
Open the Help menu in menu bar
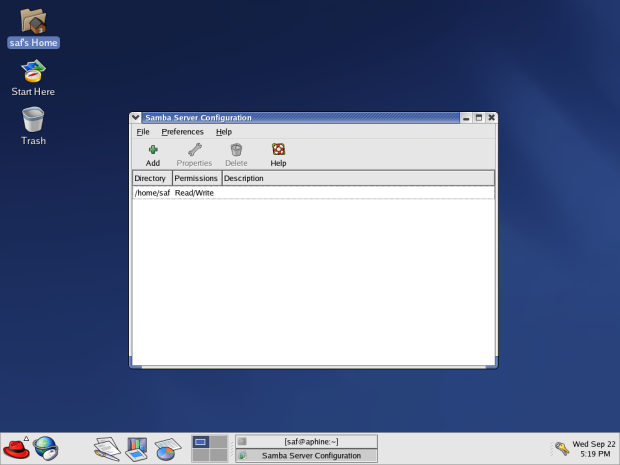point(224,132)
